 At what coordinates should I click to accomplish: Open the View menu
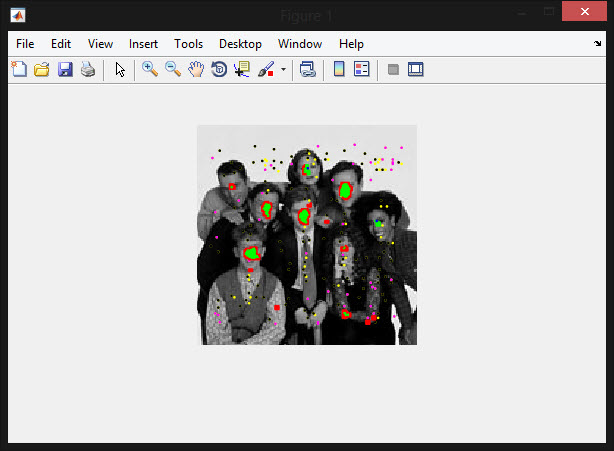click(x=100, y=44)
